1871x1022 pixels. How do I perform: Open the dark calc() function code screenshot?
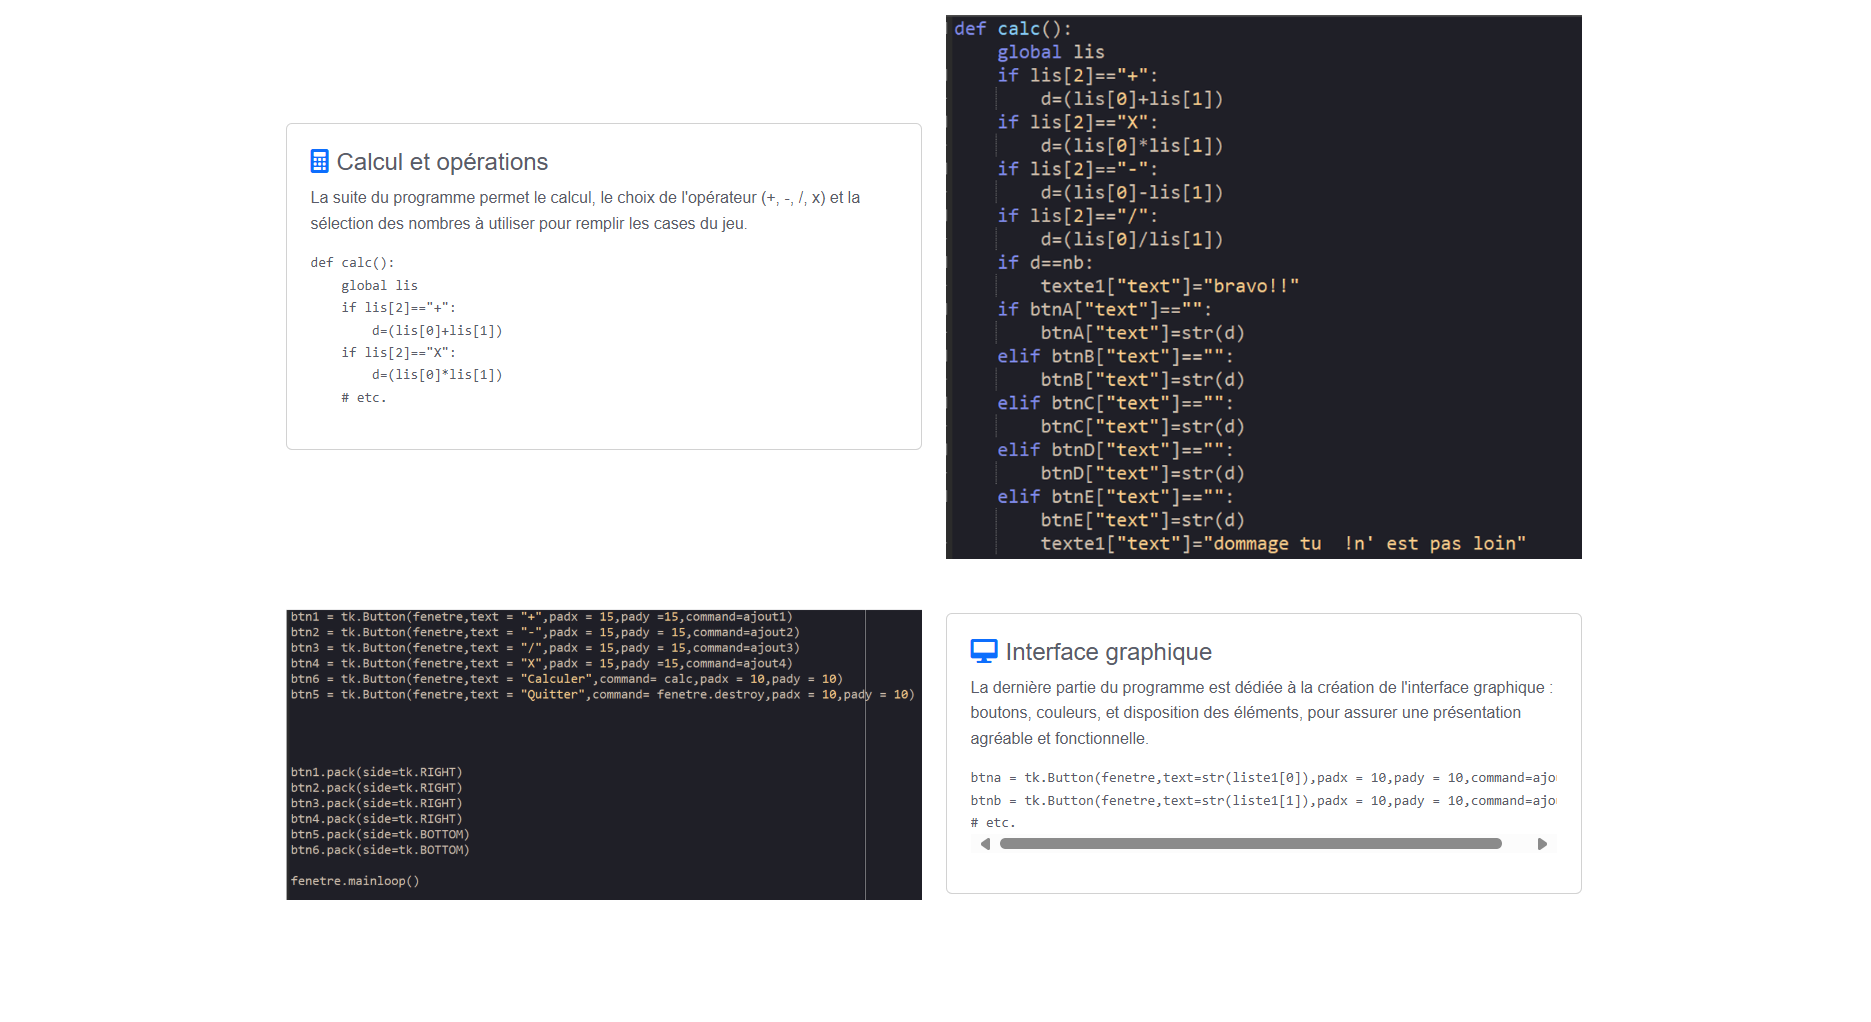point(1263,287)
